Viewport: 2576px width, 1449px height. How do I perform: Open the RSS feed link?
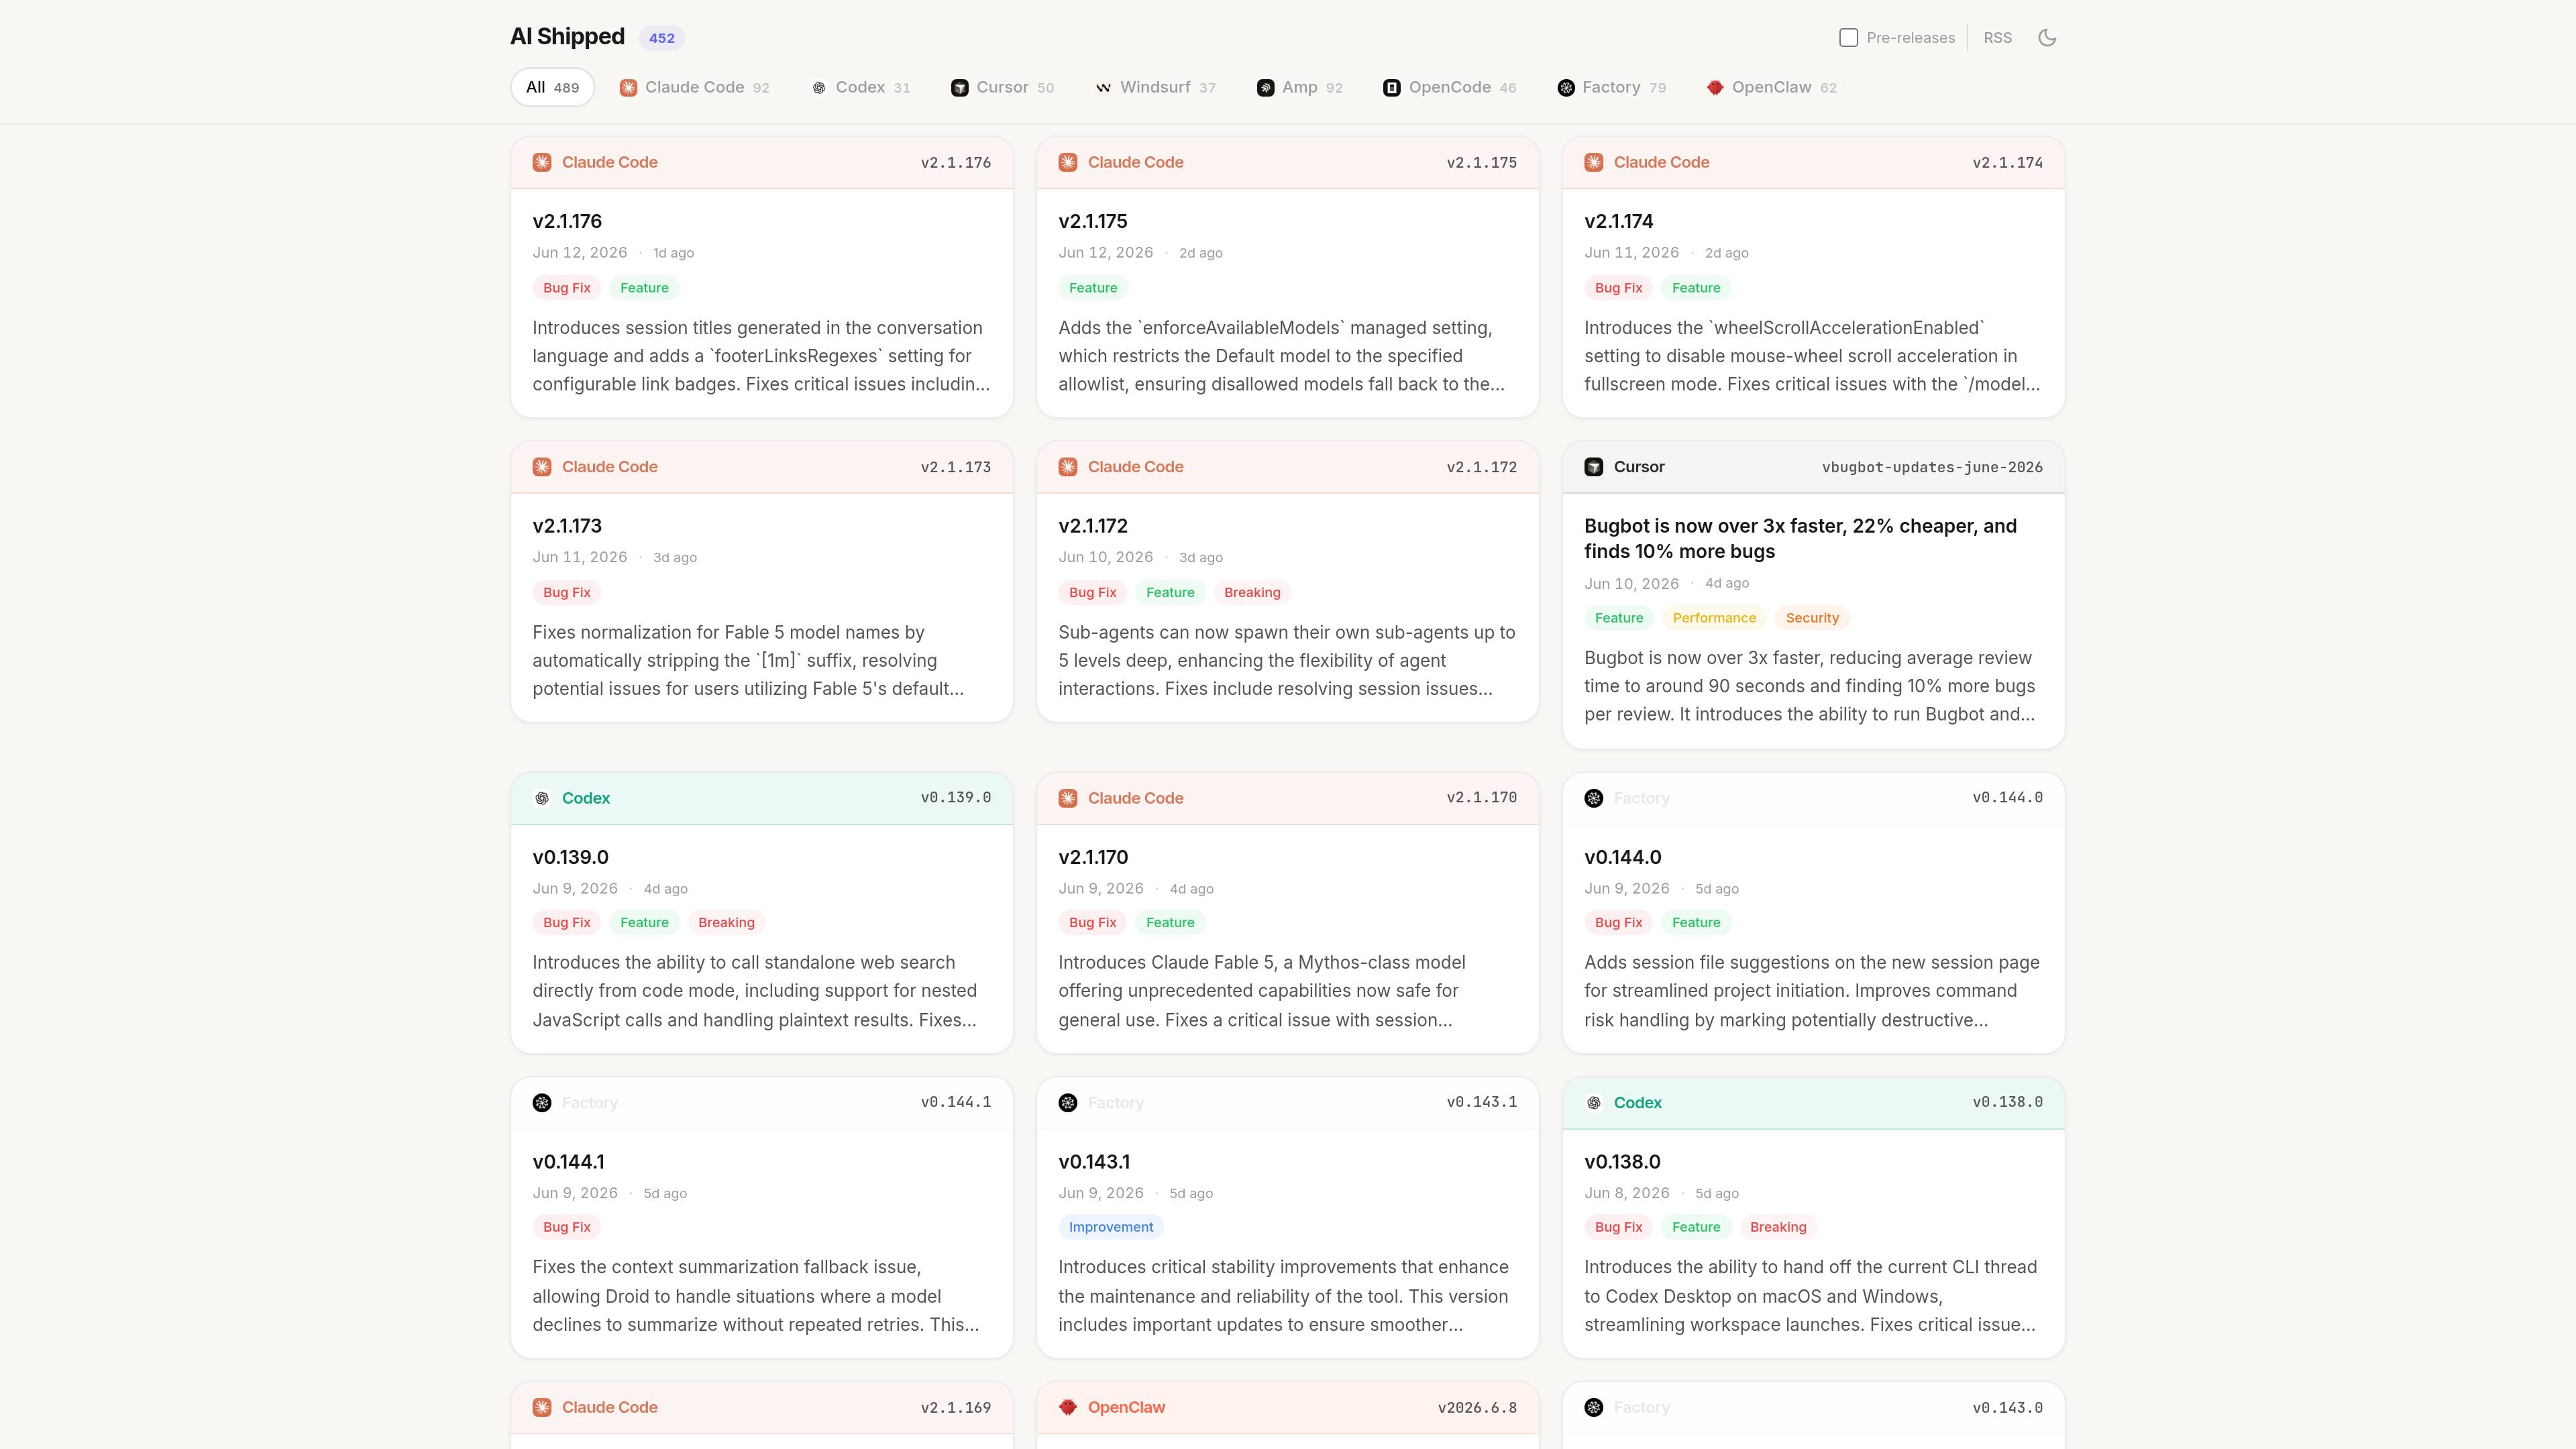click(x=1997, y=38)
